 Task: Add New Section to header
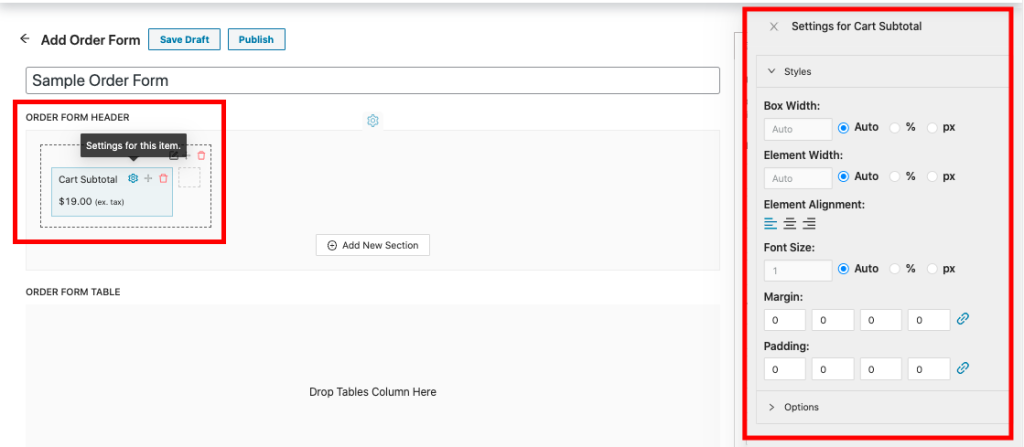372,245
